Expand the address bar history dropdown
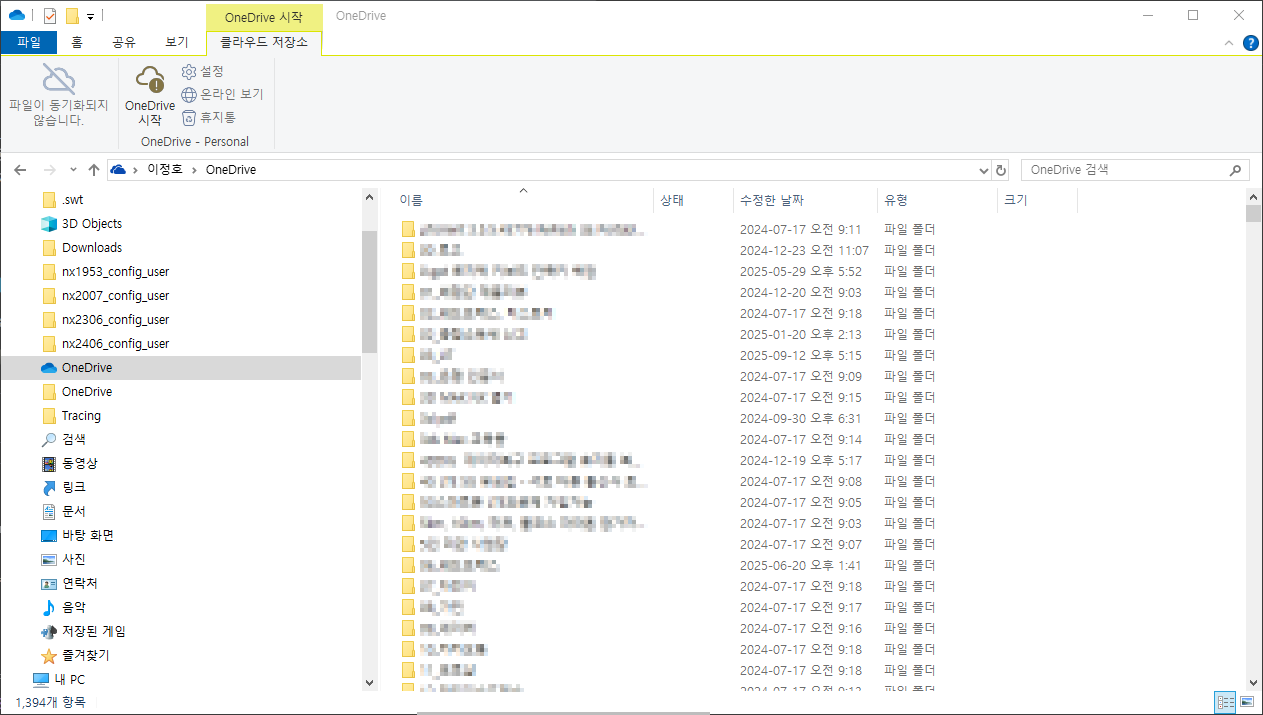 click(x=982, y=169)
